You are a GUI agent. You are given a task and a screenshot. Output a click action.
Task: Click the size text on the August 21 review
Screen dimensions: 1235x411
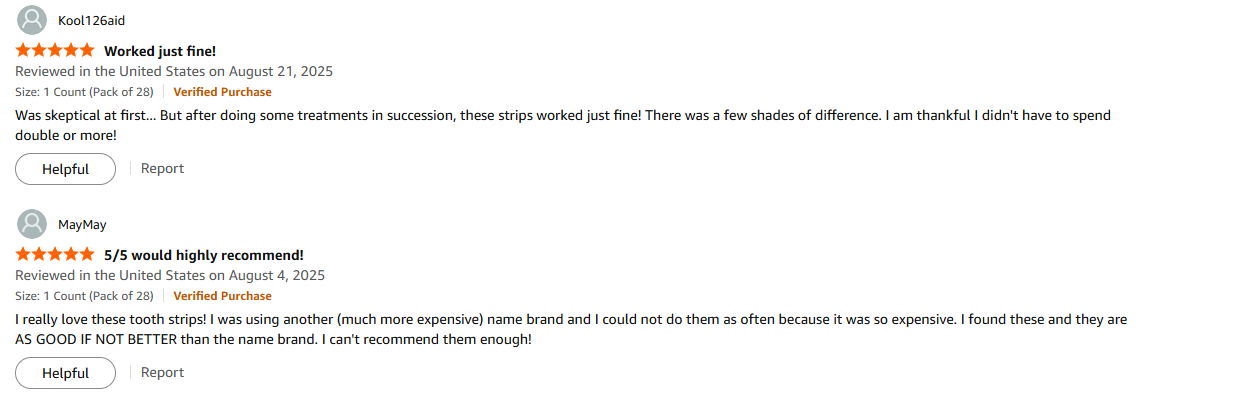point(84,92)
